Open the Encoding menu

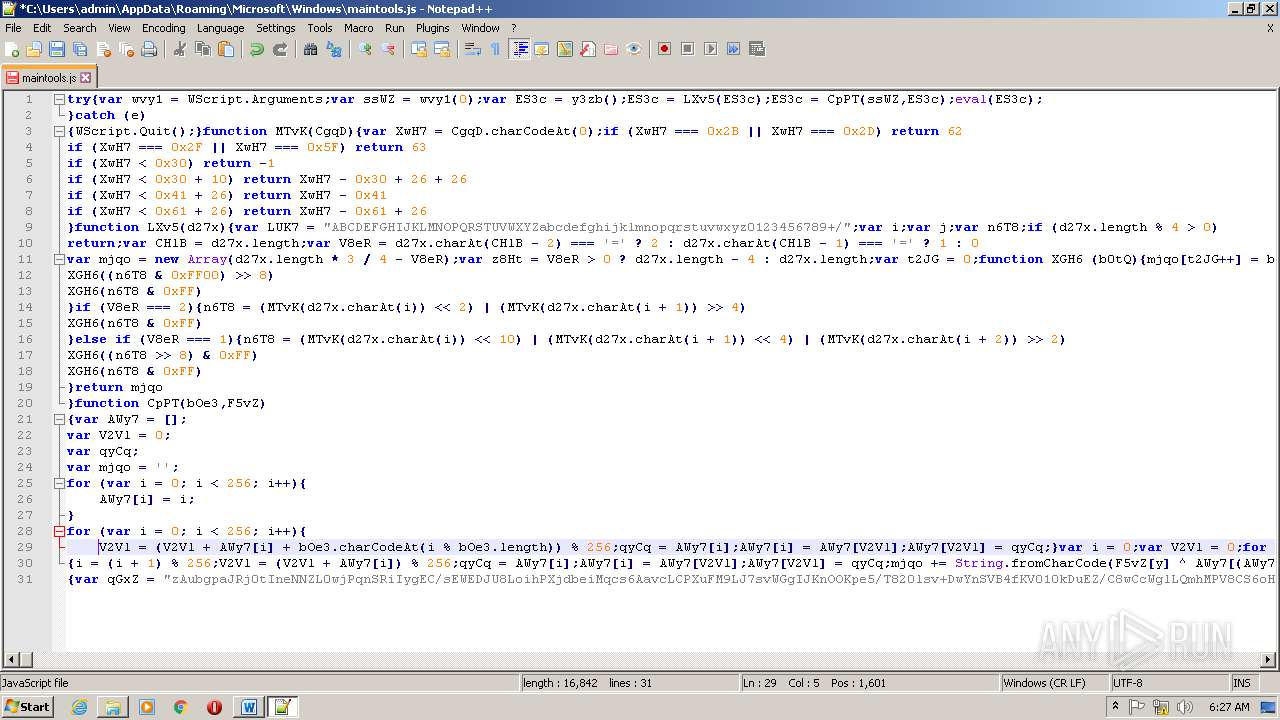tap(164, 28)
